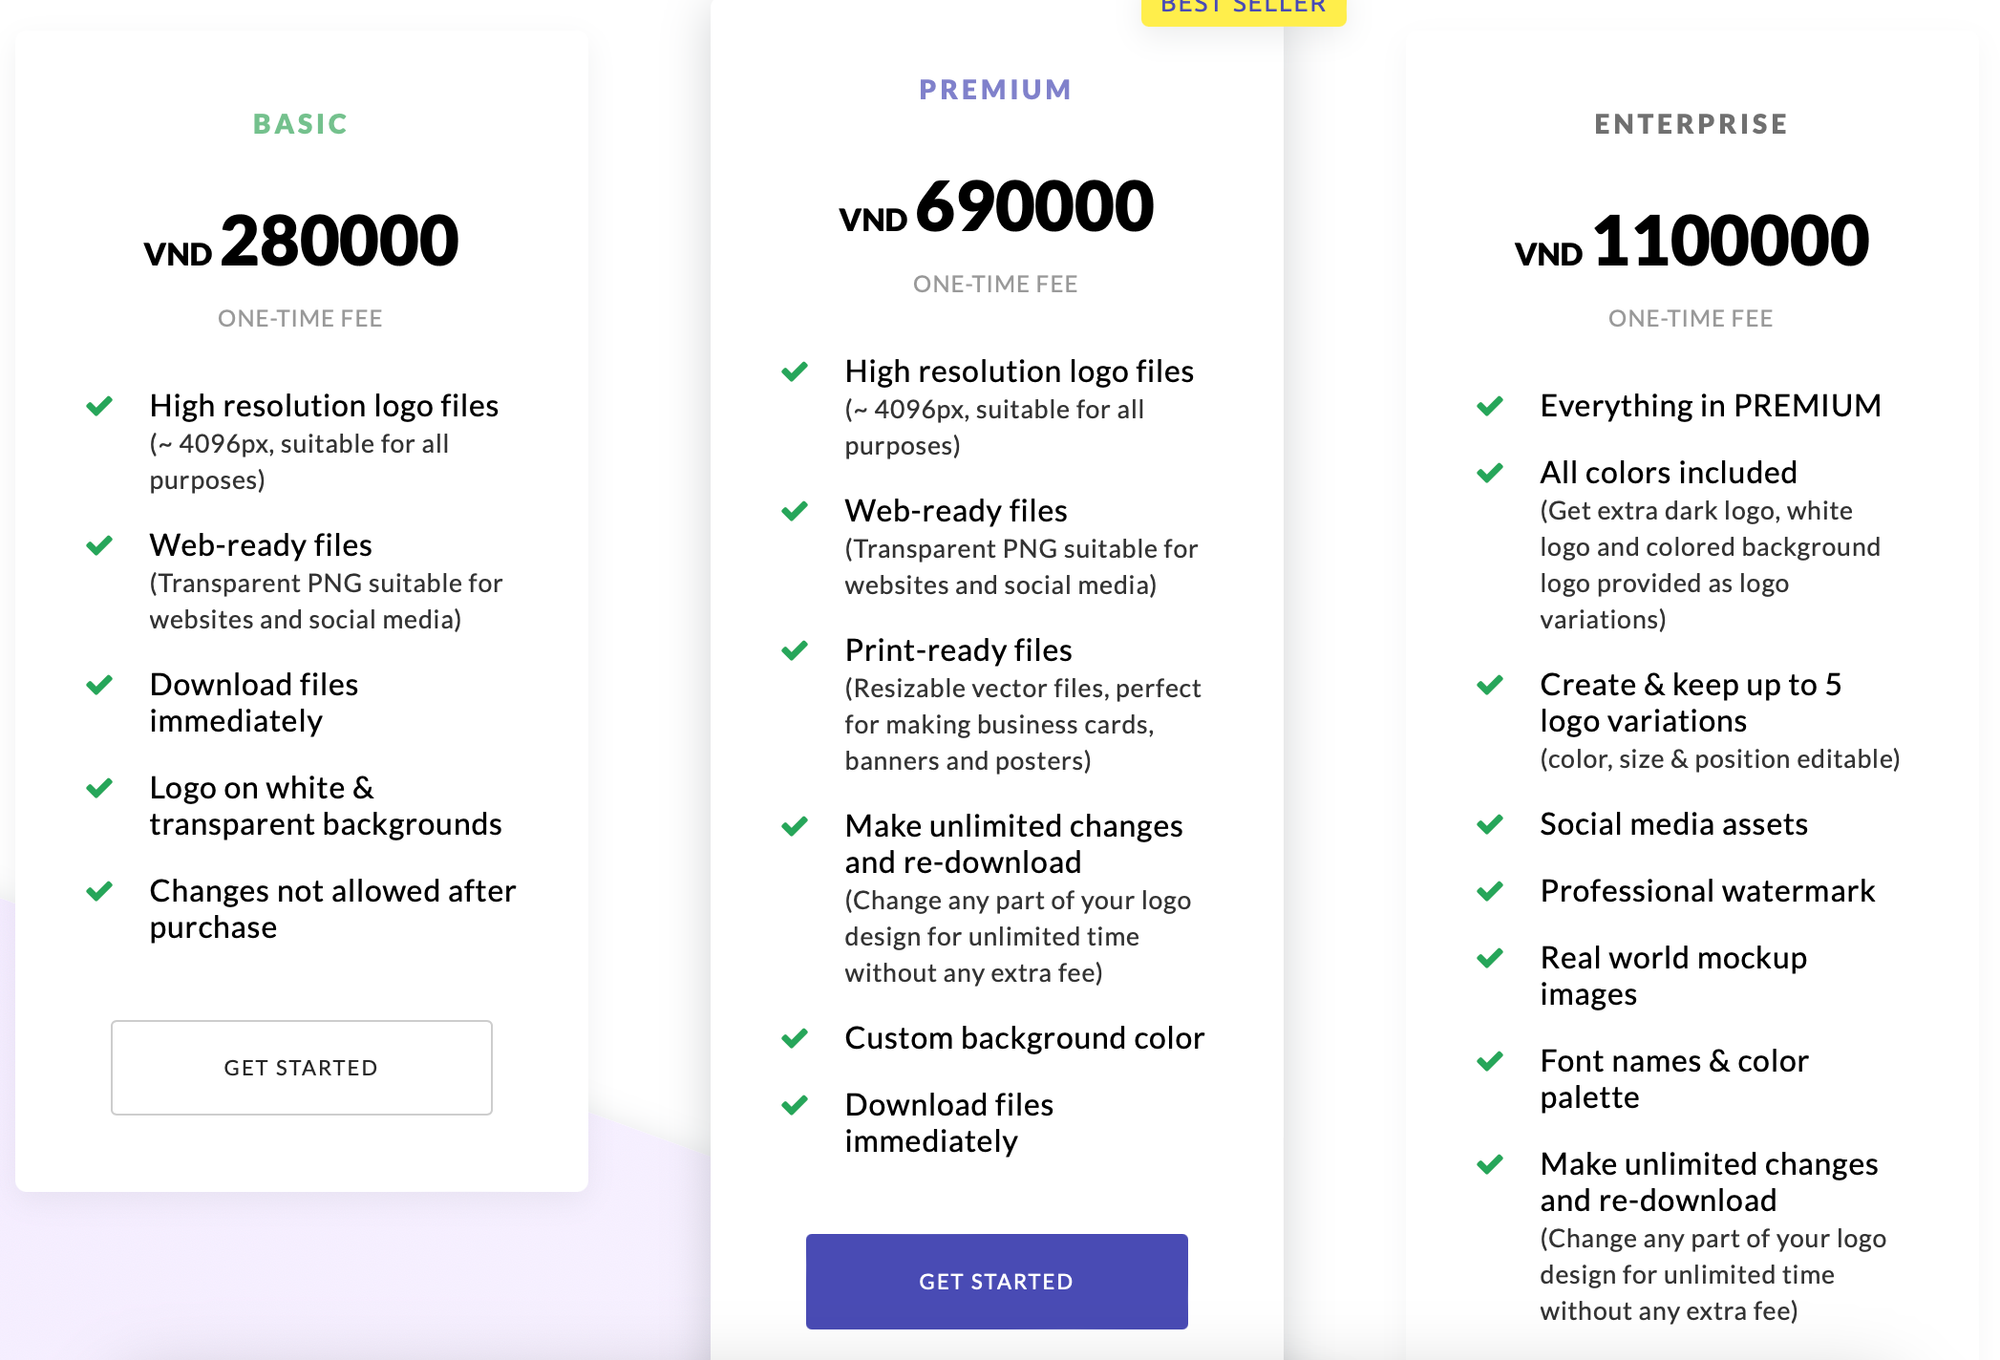Click checkmark next to Changes not allowed after purchase

[x=99, y=891]
